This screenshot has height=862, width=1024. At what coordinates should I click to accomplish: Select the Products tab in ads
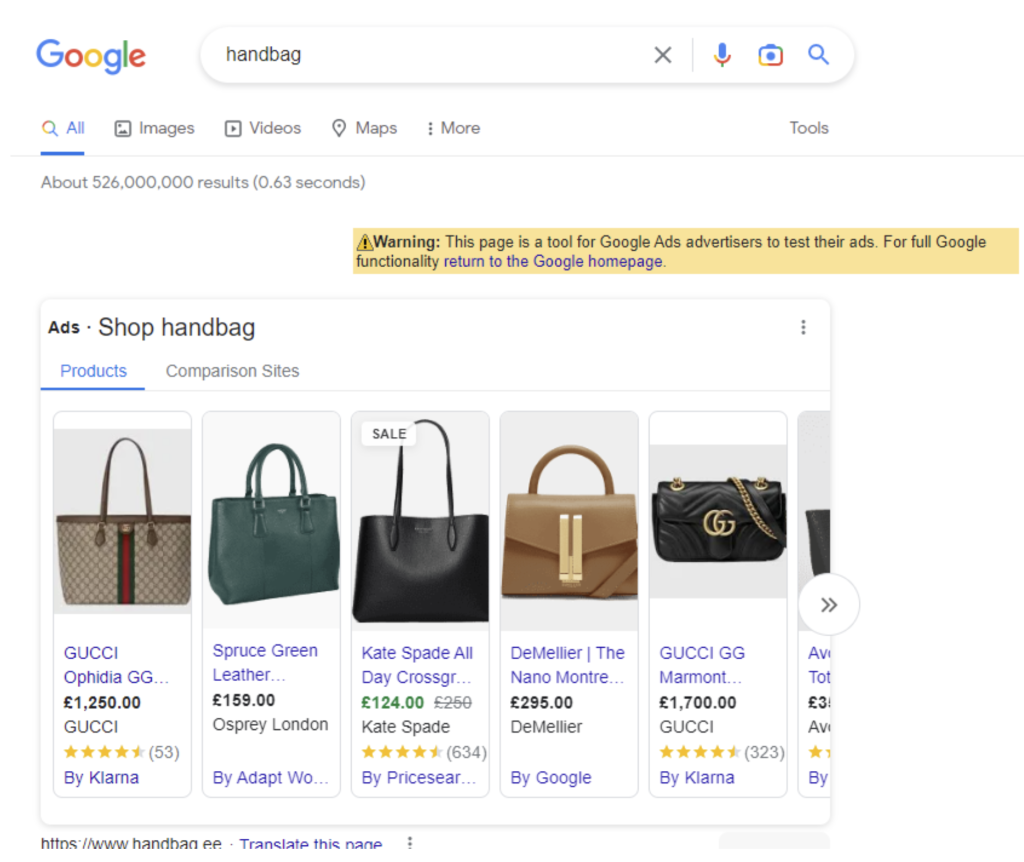click(x=93, y=371)
